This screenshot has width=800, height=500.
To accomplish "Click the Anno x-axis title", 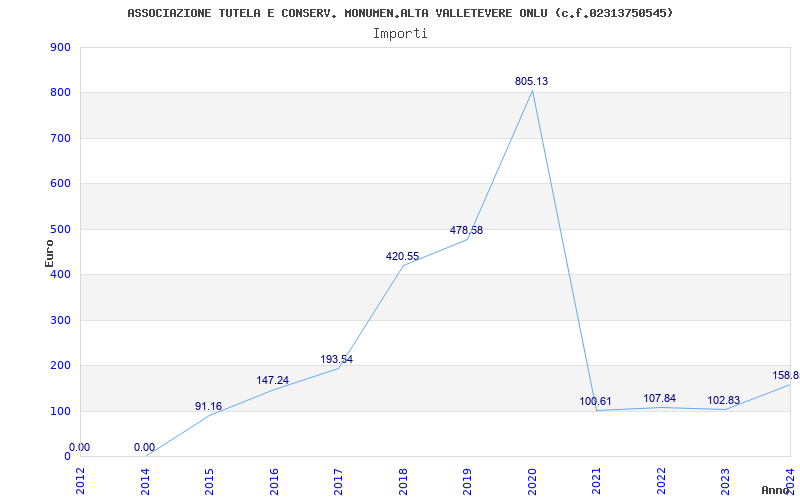I will click(x=776, y=490).
